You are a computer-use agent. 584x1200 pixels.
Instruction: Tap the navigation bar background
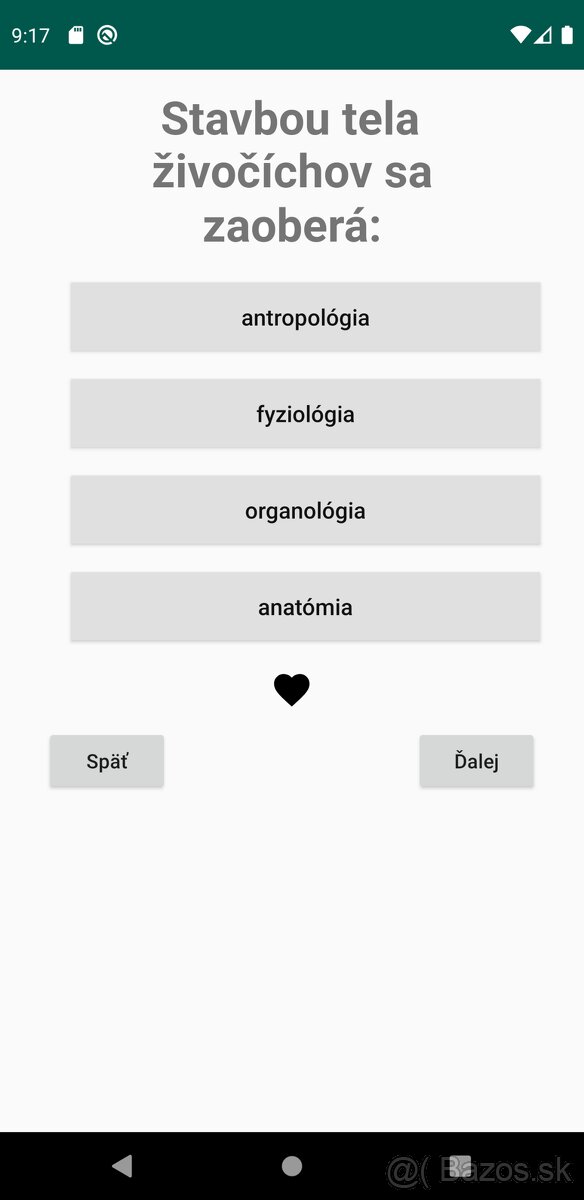click(200, 1165)
